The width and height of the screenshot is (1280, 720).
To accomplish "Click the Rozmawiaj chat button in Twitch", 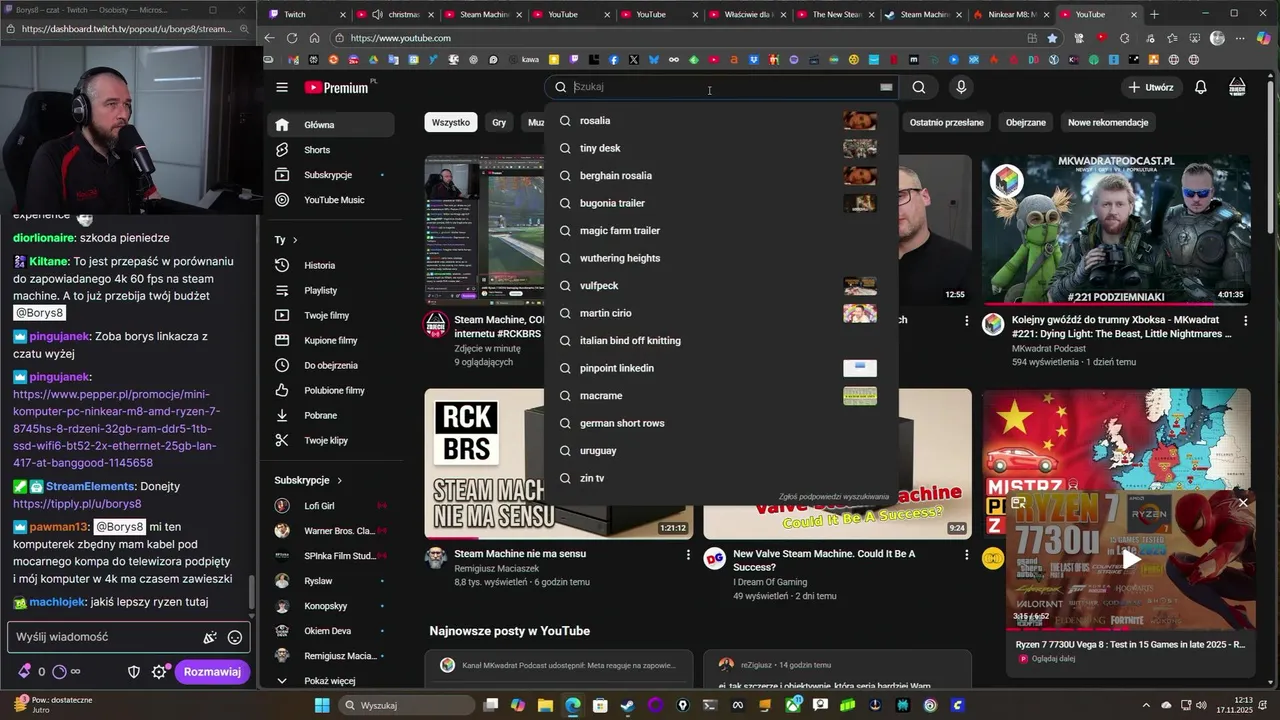I will [212, 672].
